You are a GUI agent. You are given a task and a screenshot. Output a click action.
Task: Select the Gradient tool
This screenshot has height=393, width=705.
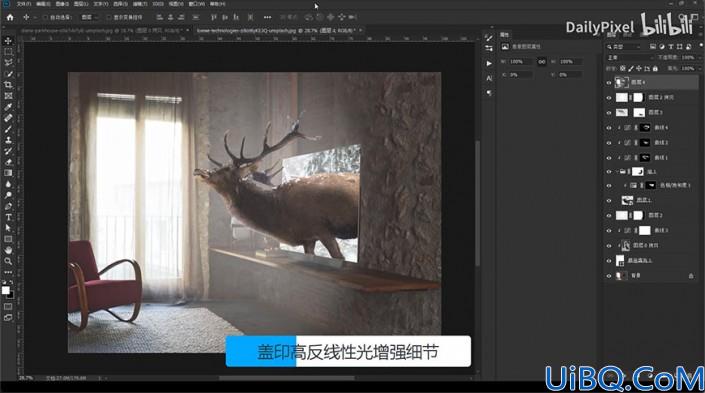click(8, 173)
